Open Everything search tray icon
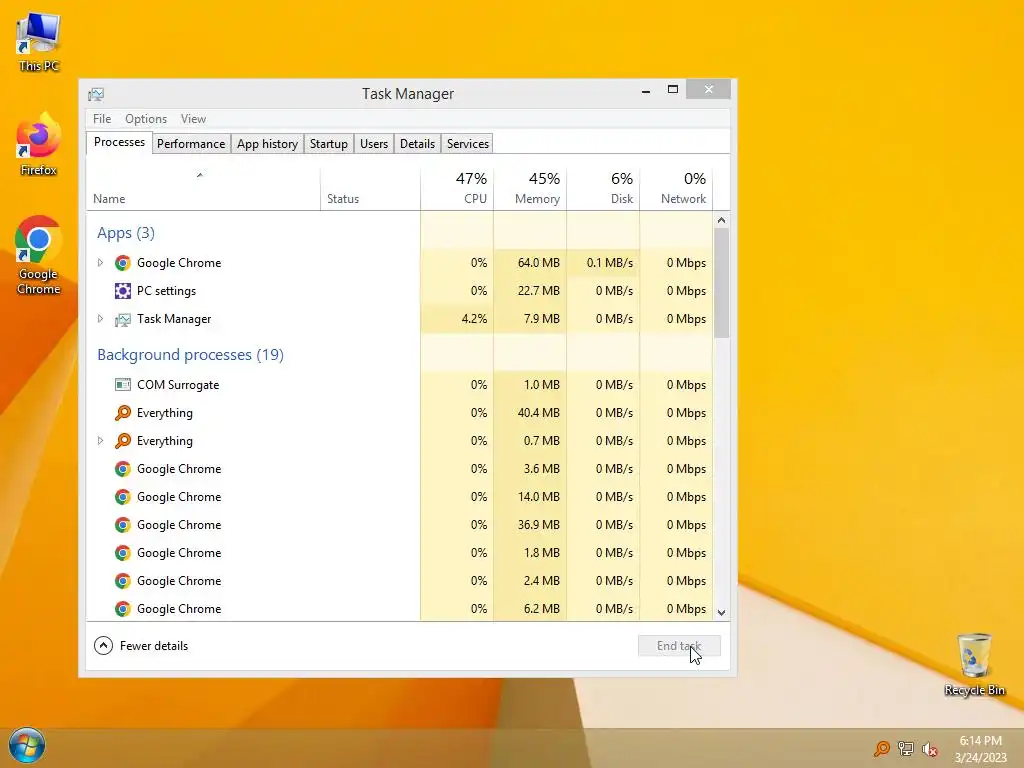The image size is (1024, 768). tap(882, 748)
